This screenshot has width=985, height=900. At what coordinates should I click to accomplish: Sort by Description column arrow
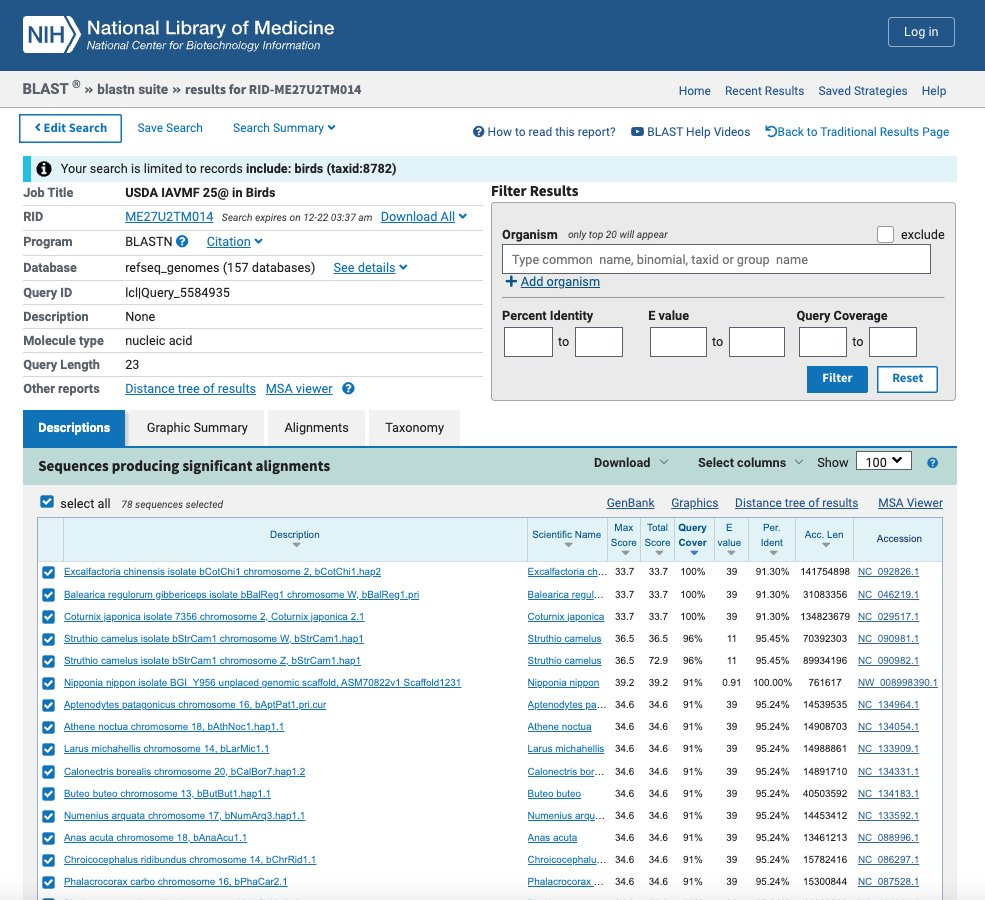(x=296, y=545)
